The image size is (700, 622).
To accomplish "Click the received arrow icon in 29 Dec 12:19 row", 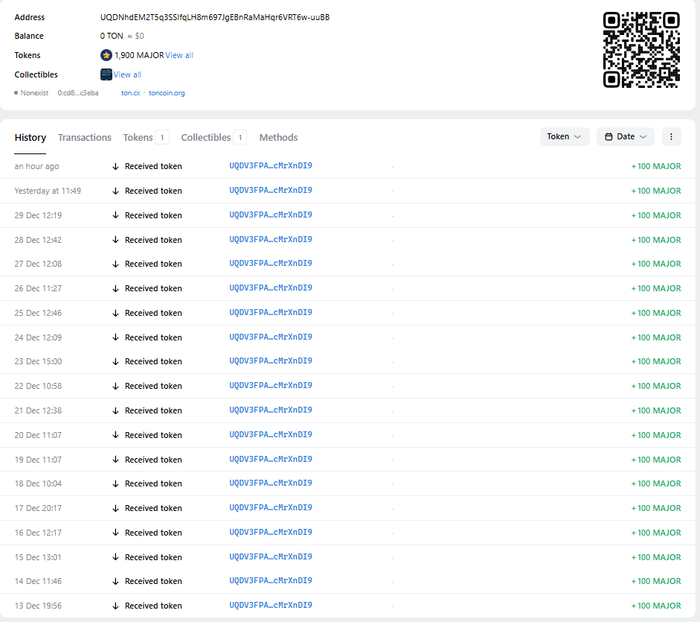I will click(115, 215).
